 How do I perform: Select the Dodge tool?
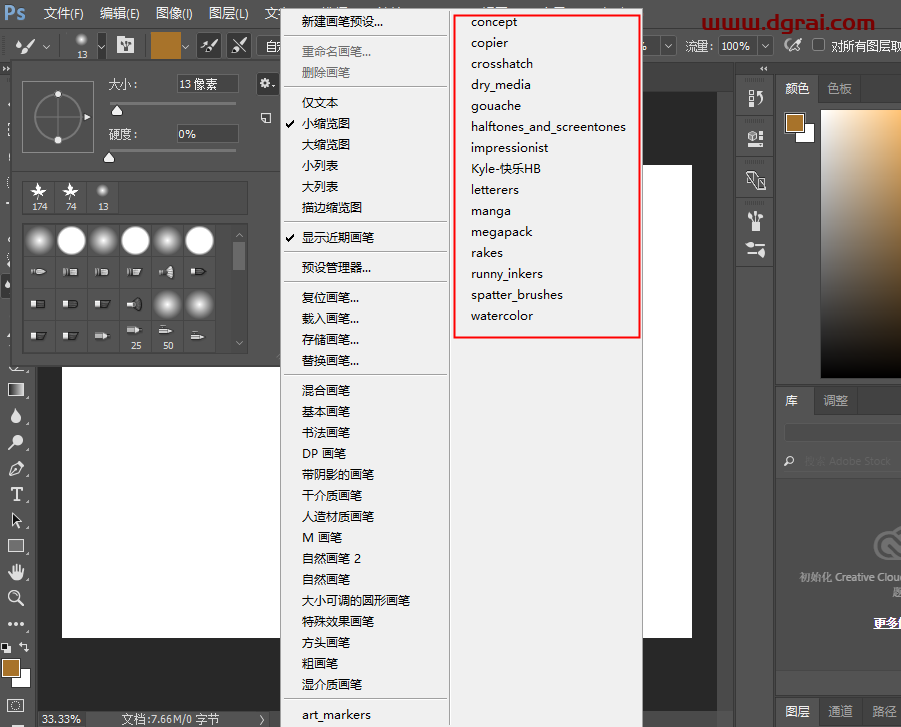tap(15, 441)
